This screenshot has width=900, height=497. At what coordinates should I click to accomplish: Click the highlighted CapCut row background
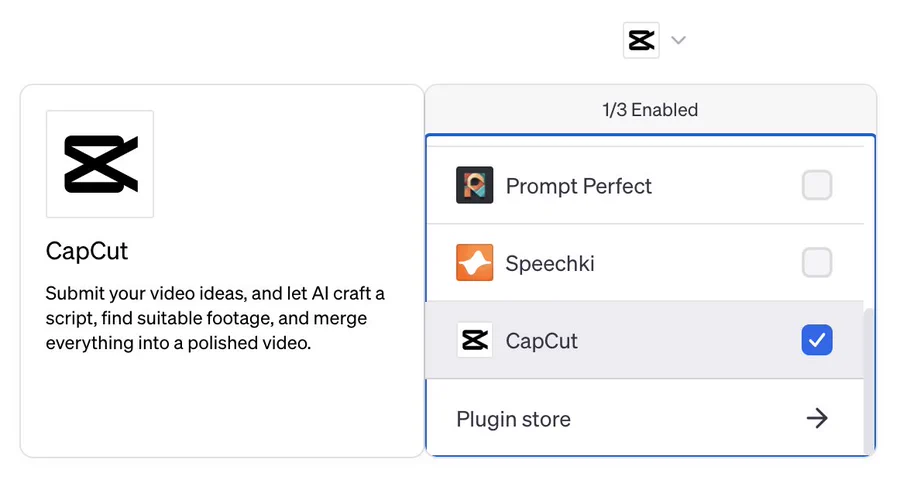(x=645, y=340)
